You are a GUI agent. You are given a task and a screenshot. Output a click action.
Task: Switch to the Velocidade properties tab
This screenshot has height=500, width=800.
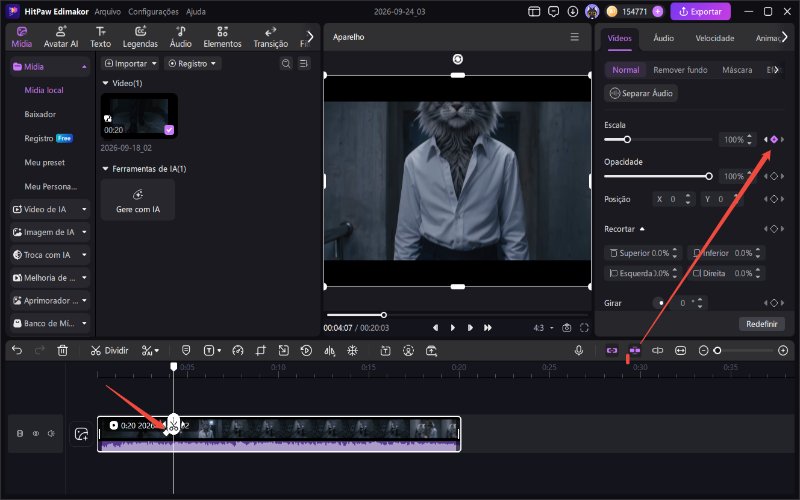(x=715, y=38)
